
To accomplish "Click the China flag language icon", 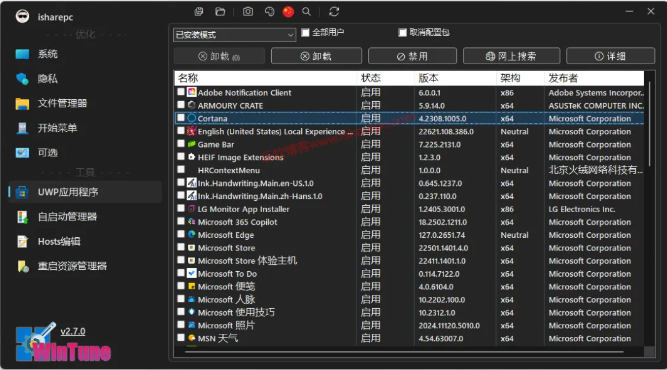I will coord(288,12).
